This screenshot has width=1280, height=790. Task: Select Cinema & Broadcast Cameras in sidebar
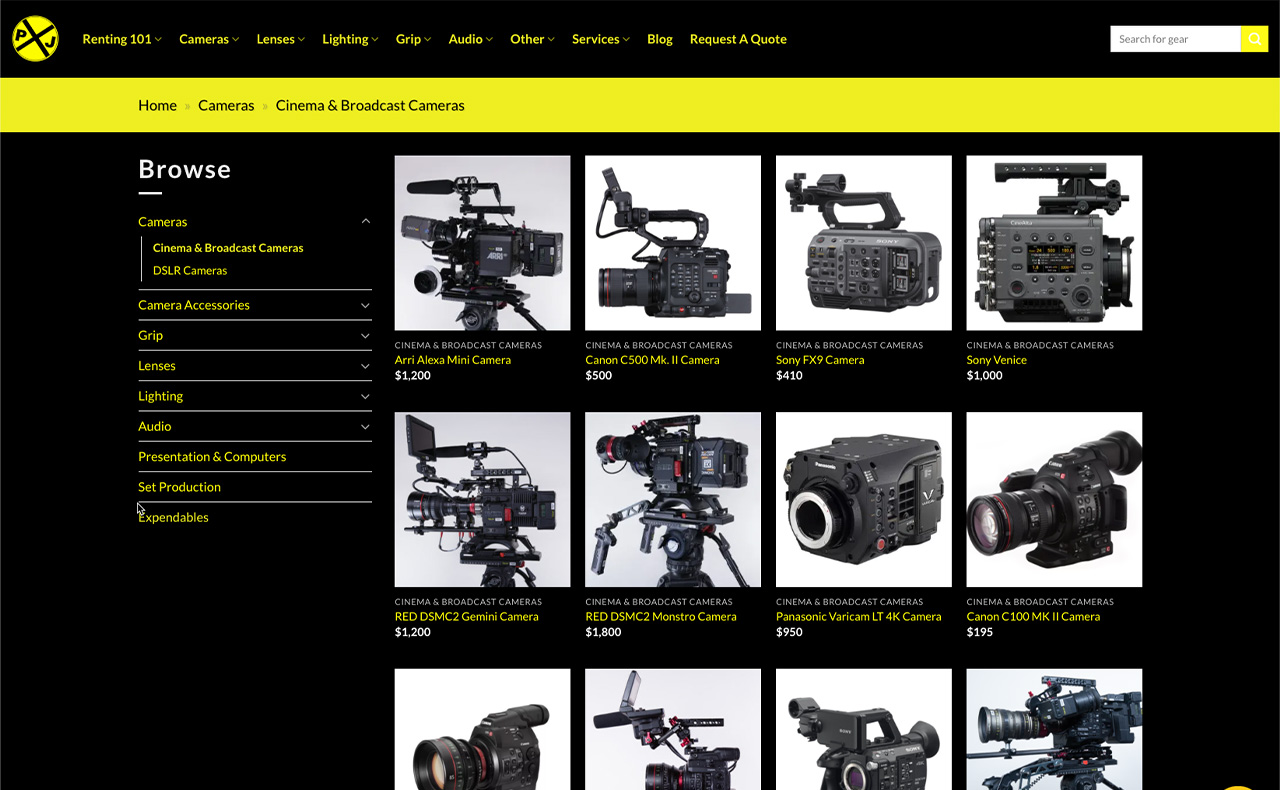pos(228,248)
